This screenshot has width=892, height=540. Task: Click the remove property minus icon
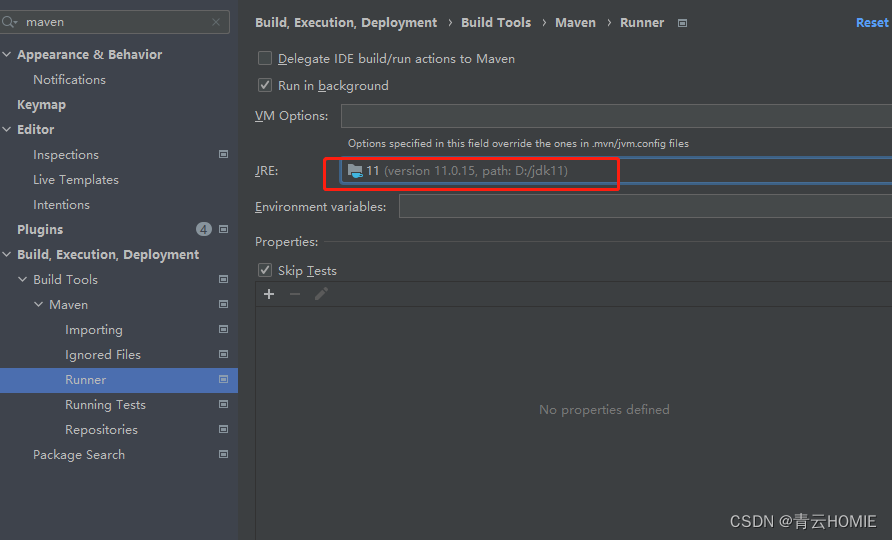tap(295, 294)
